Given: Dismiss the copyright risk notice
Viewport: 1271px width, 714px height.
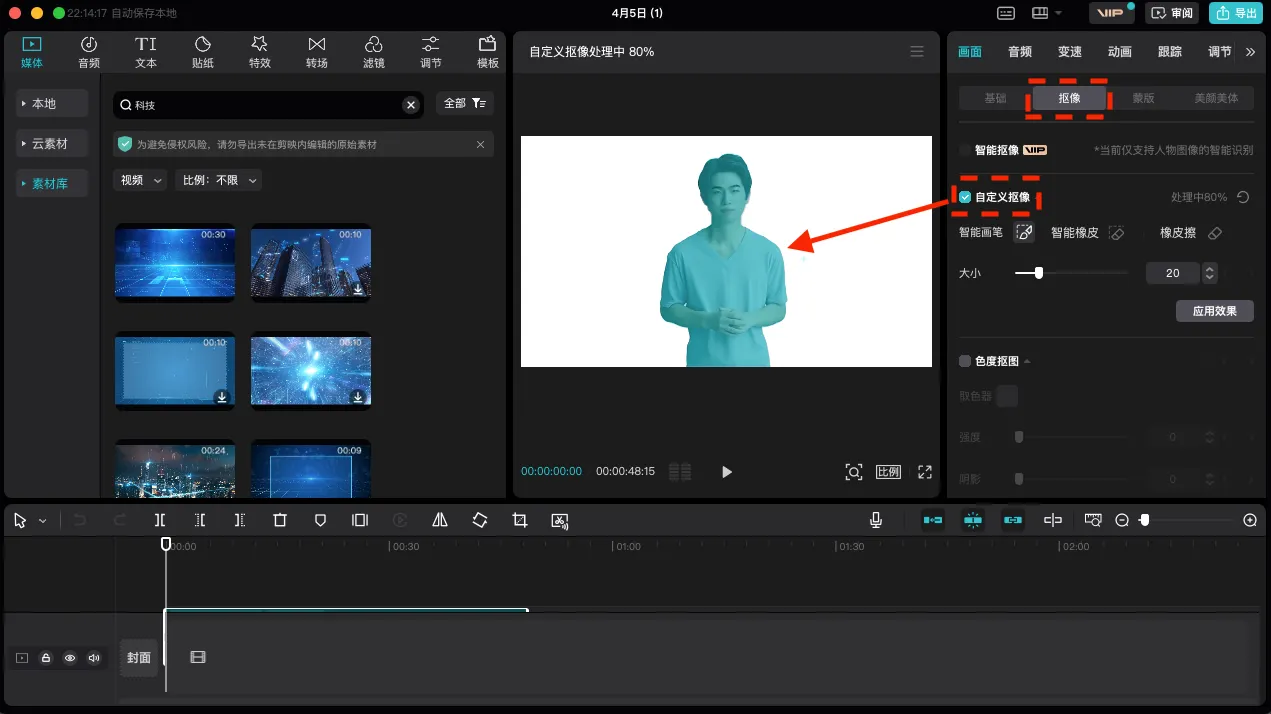Looking at the screenshot, I should click(x=480, y=144).
